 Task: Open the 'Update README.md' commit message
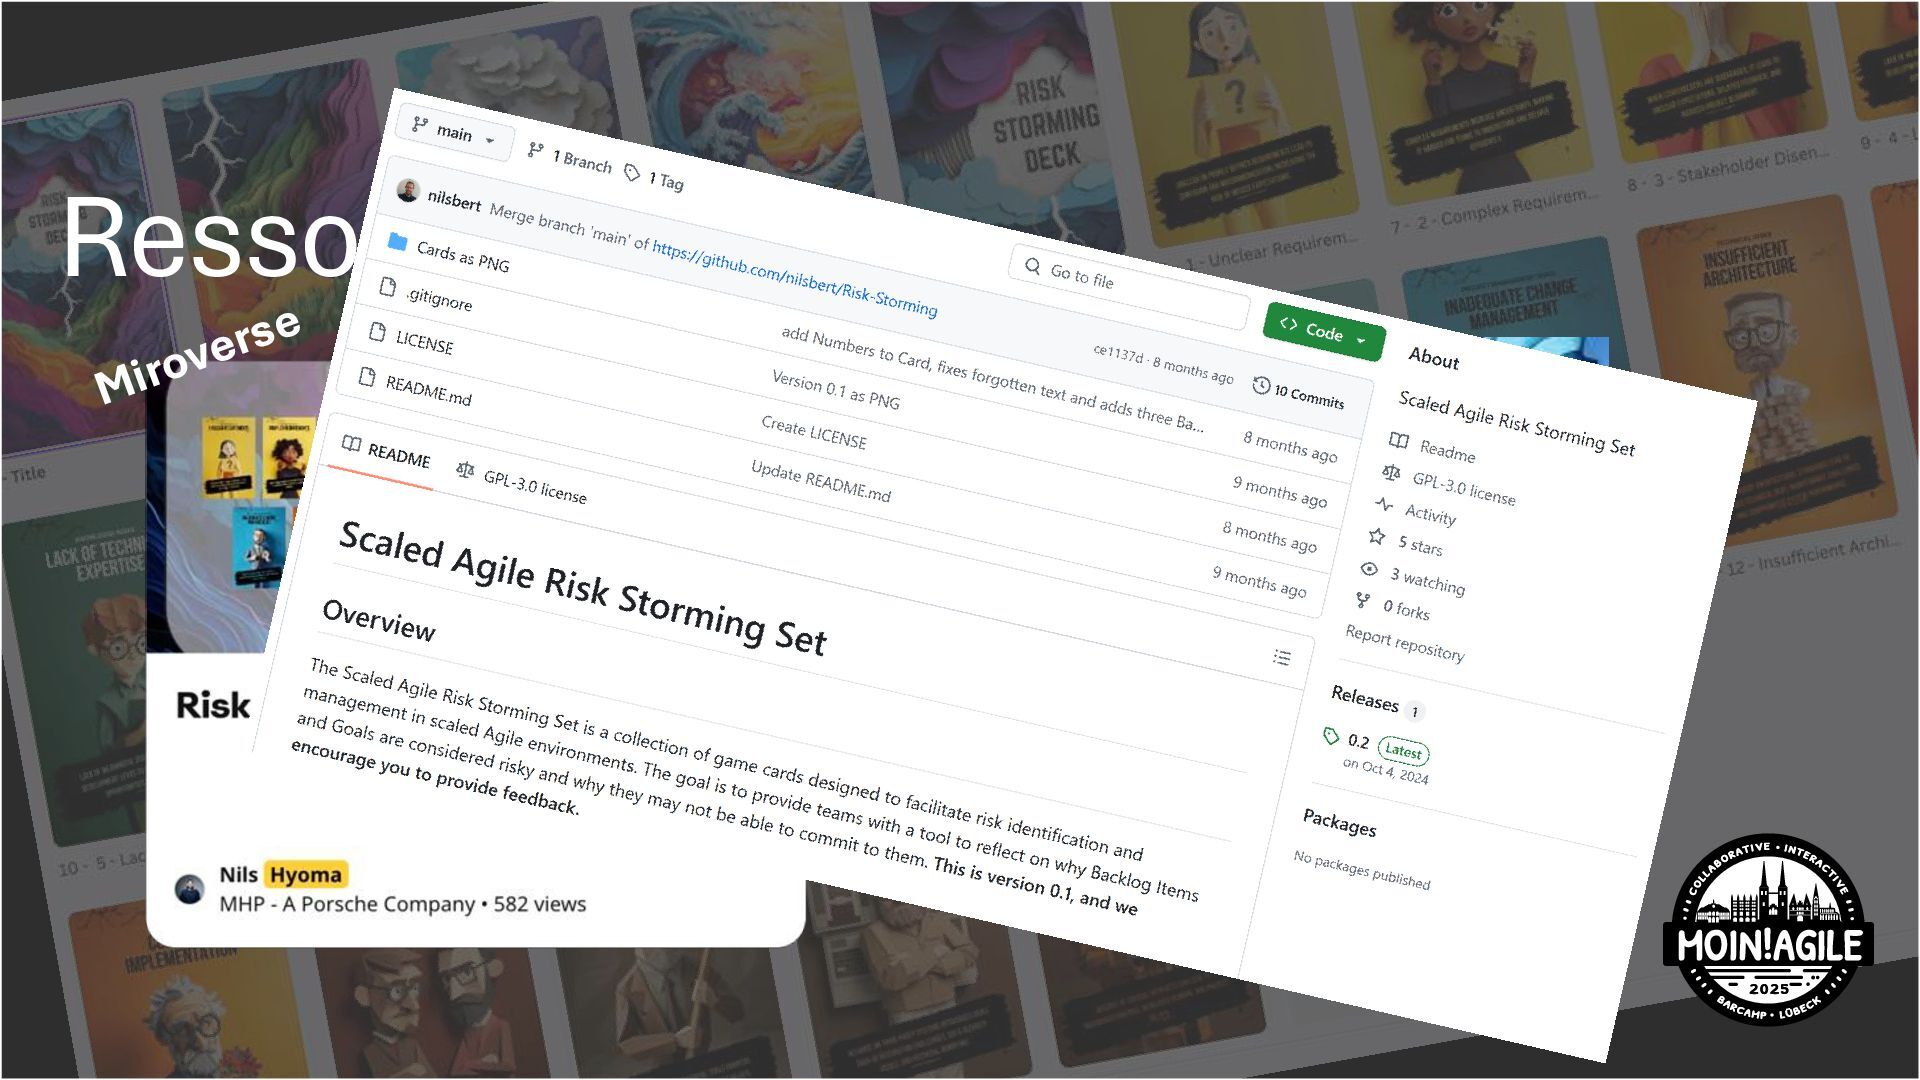pos(820,481)
